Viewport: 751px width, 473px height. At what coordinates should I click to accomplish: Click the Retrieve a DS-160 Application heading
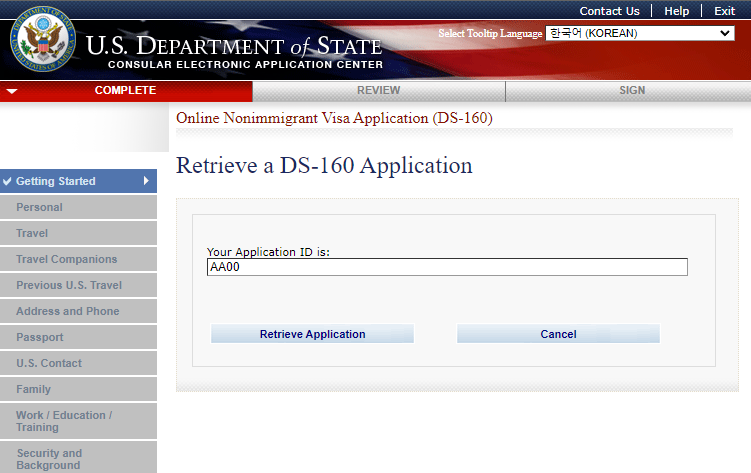[x=324, y=166]
